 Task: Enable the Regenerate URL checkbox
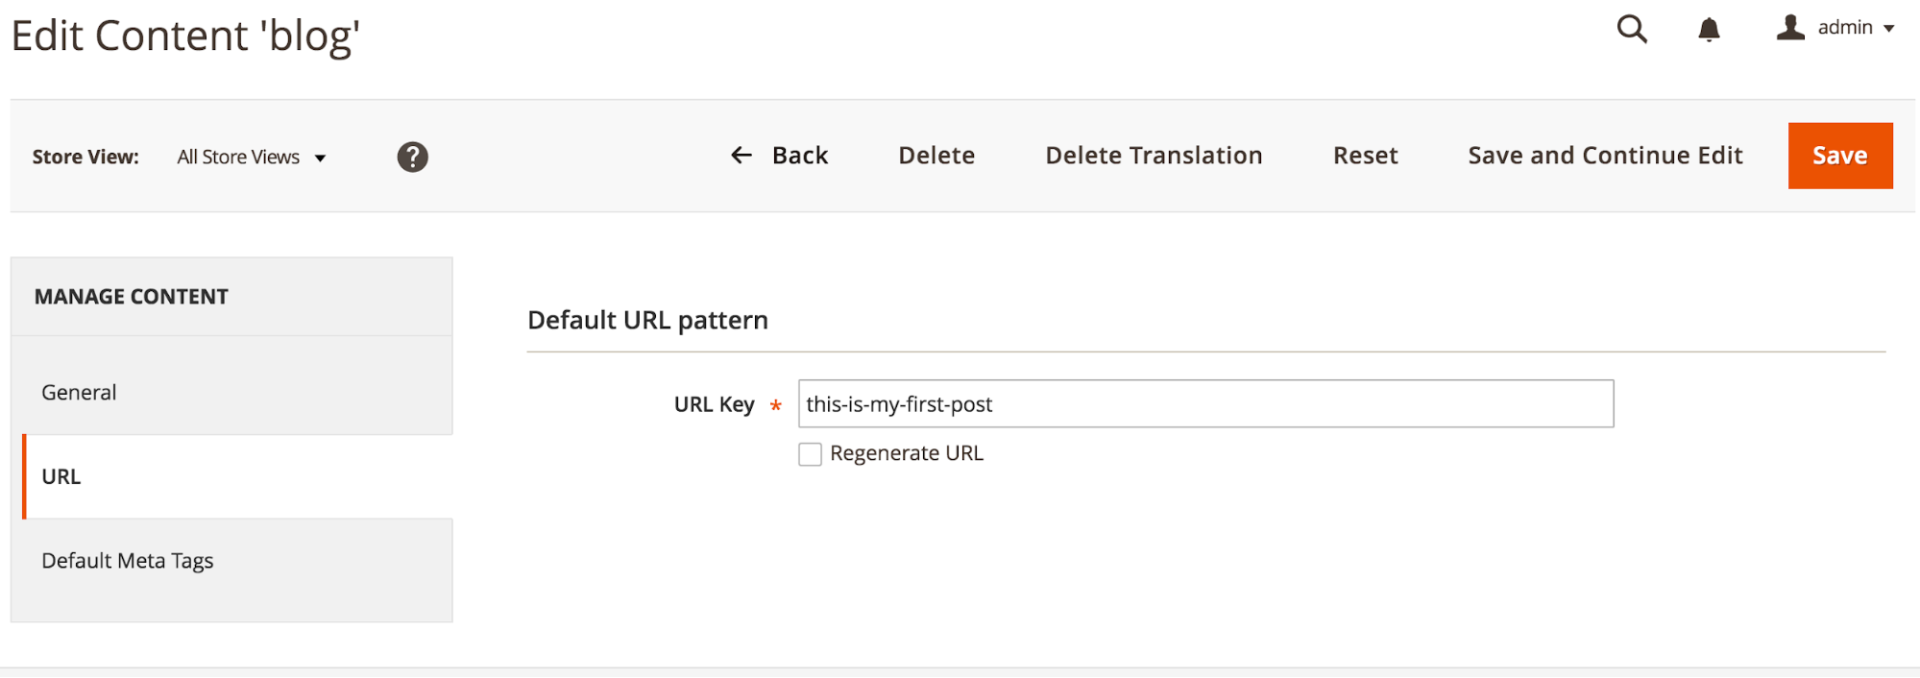coord(810,454)
